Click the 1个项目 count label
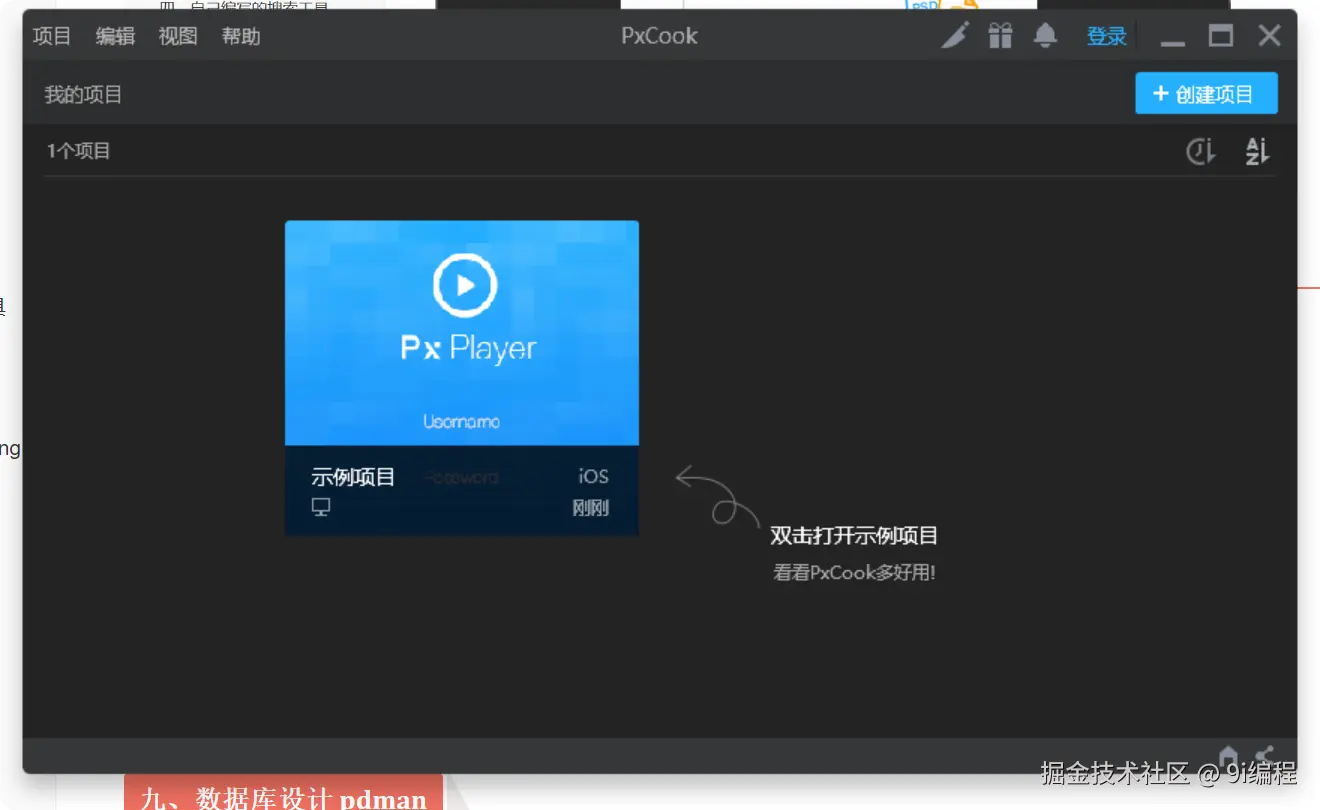Image resolution: width=1320 pixels, height=810 pixels. coord(78,151)
